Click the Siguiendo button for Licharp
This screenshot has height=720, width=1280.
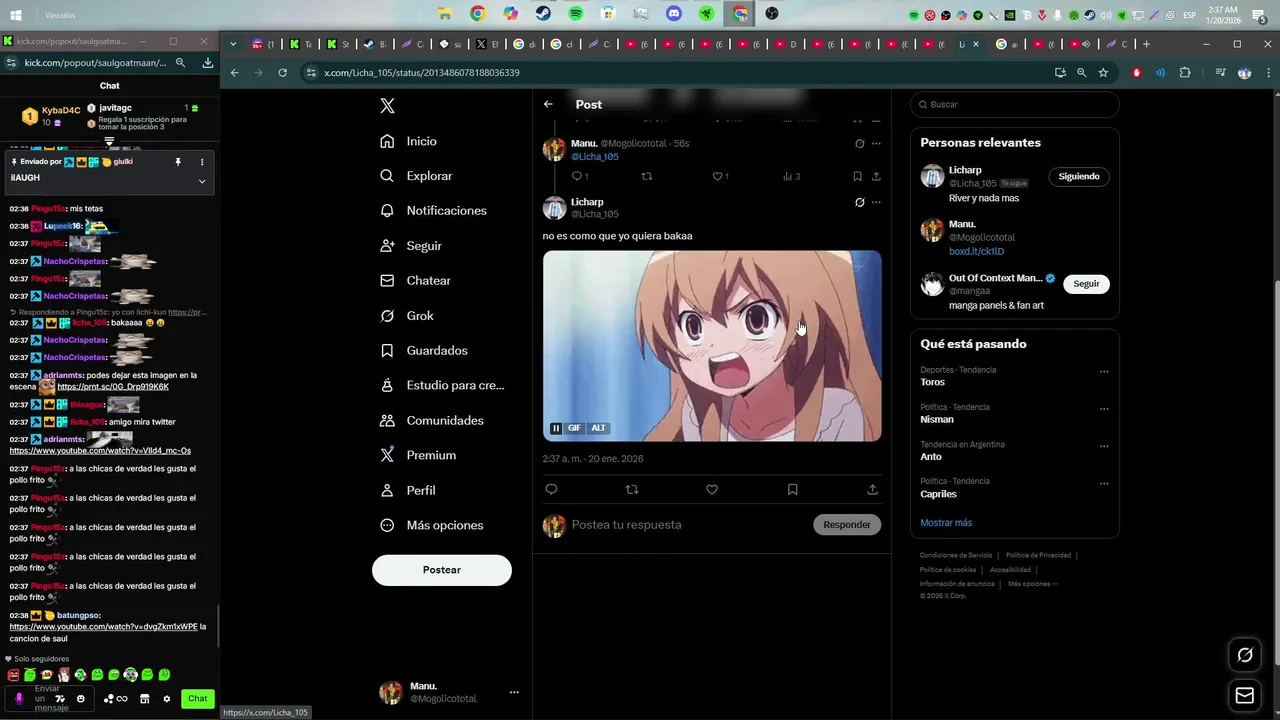click(1079, 176)
